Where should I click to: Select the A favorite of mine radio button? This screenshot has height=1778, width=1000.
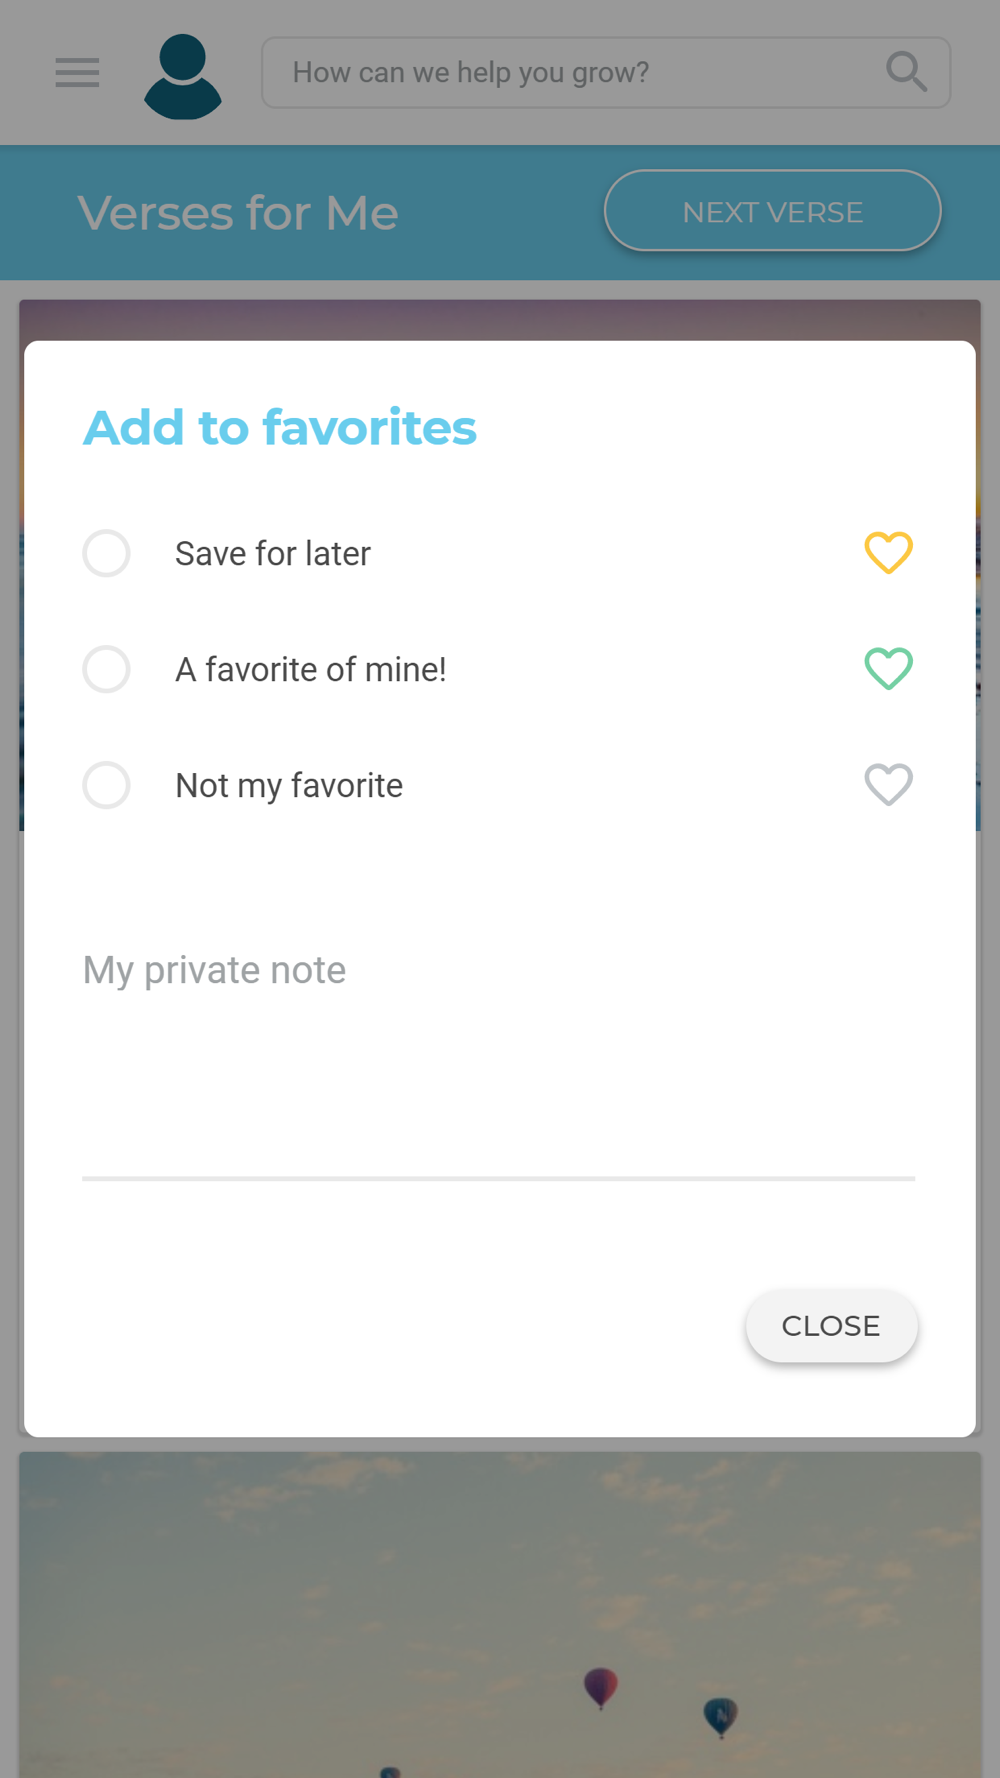107,669
